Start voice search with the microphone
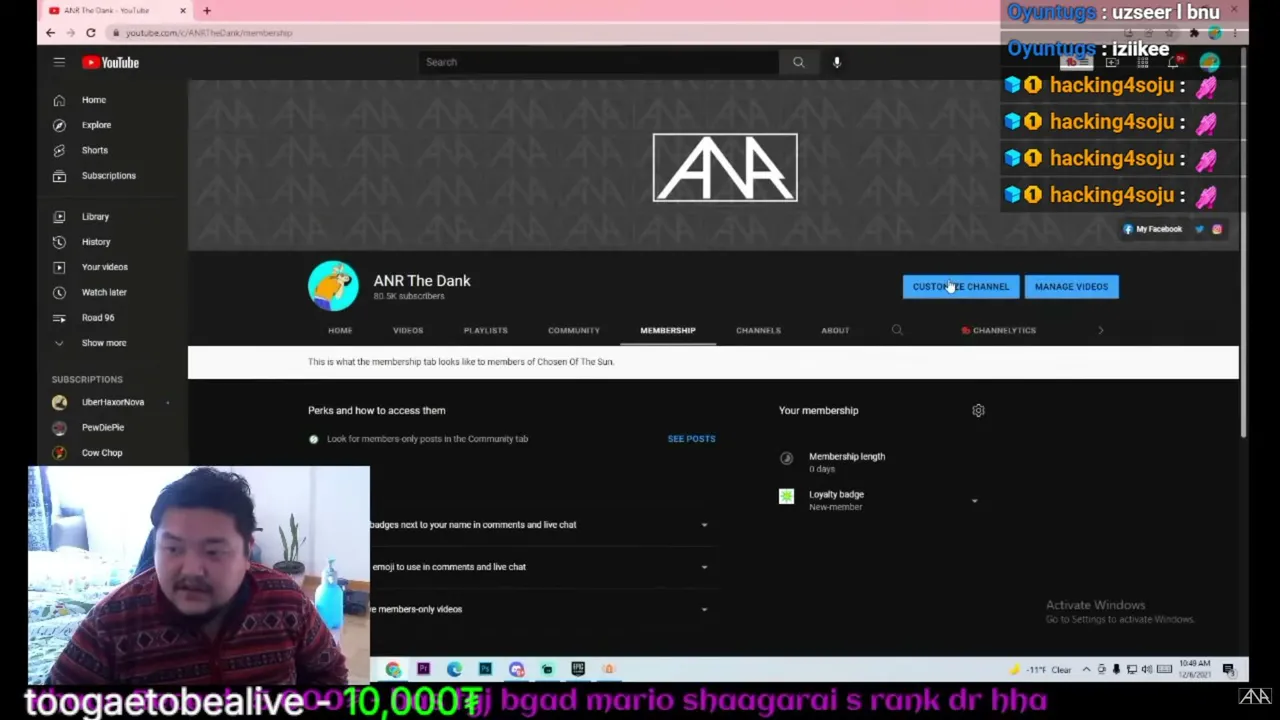1280x720 pixels. coord(837,62)
